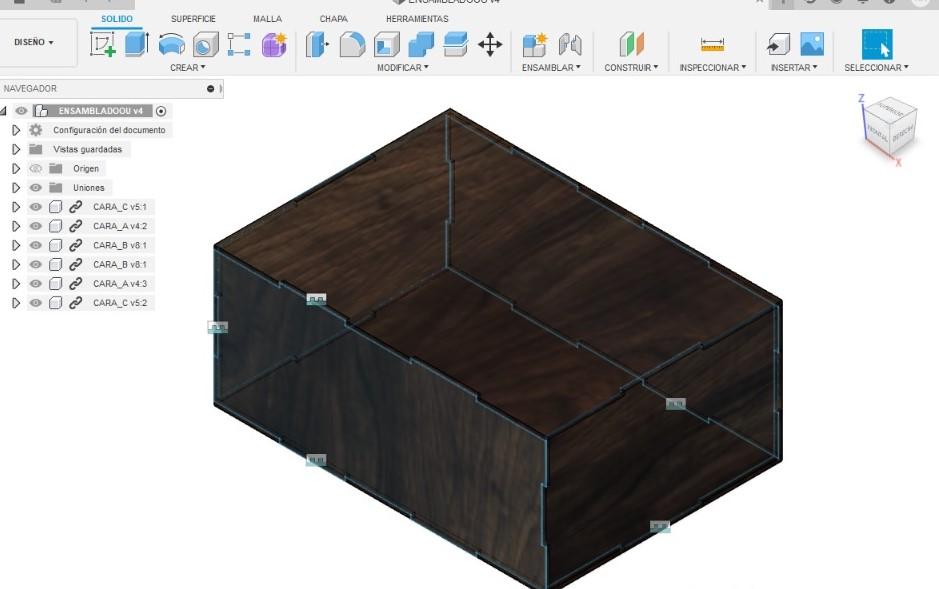Click the Insert Derive icon

[x=778, y=45]
